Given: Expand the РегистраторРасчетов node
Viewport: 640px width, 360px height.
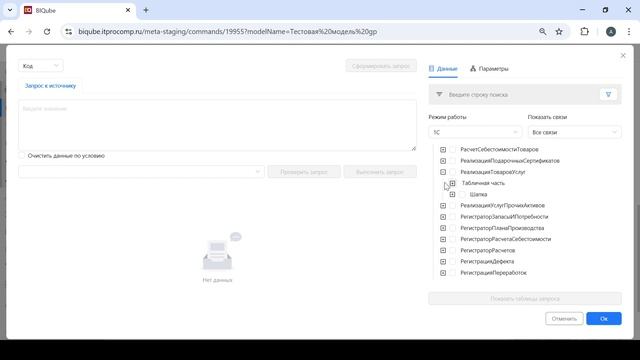Looking at the screenshot, I should (443, 250).
